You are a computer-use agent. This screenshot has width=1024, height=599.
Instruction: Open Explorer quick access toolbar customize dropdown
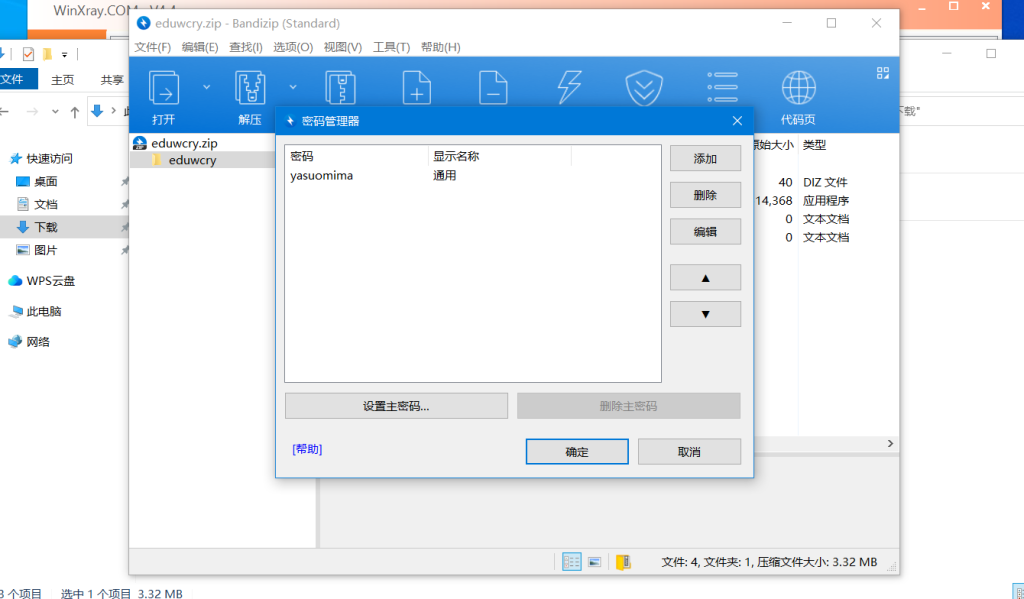pyautogui.click(x=64, y=55)
